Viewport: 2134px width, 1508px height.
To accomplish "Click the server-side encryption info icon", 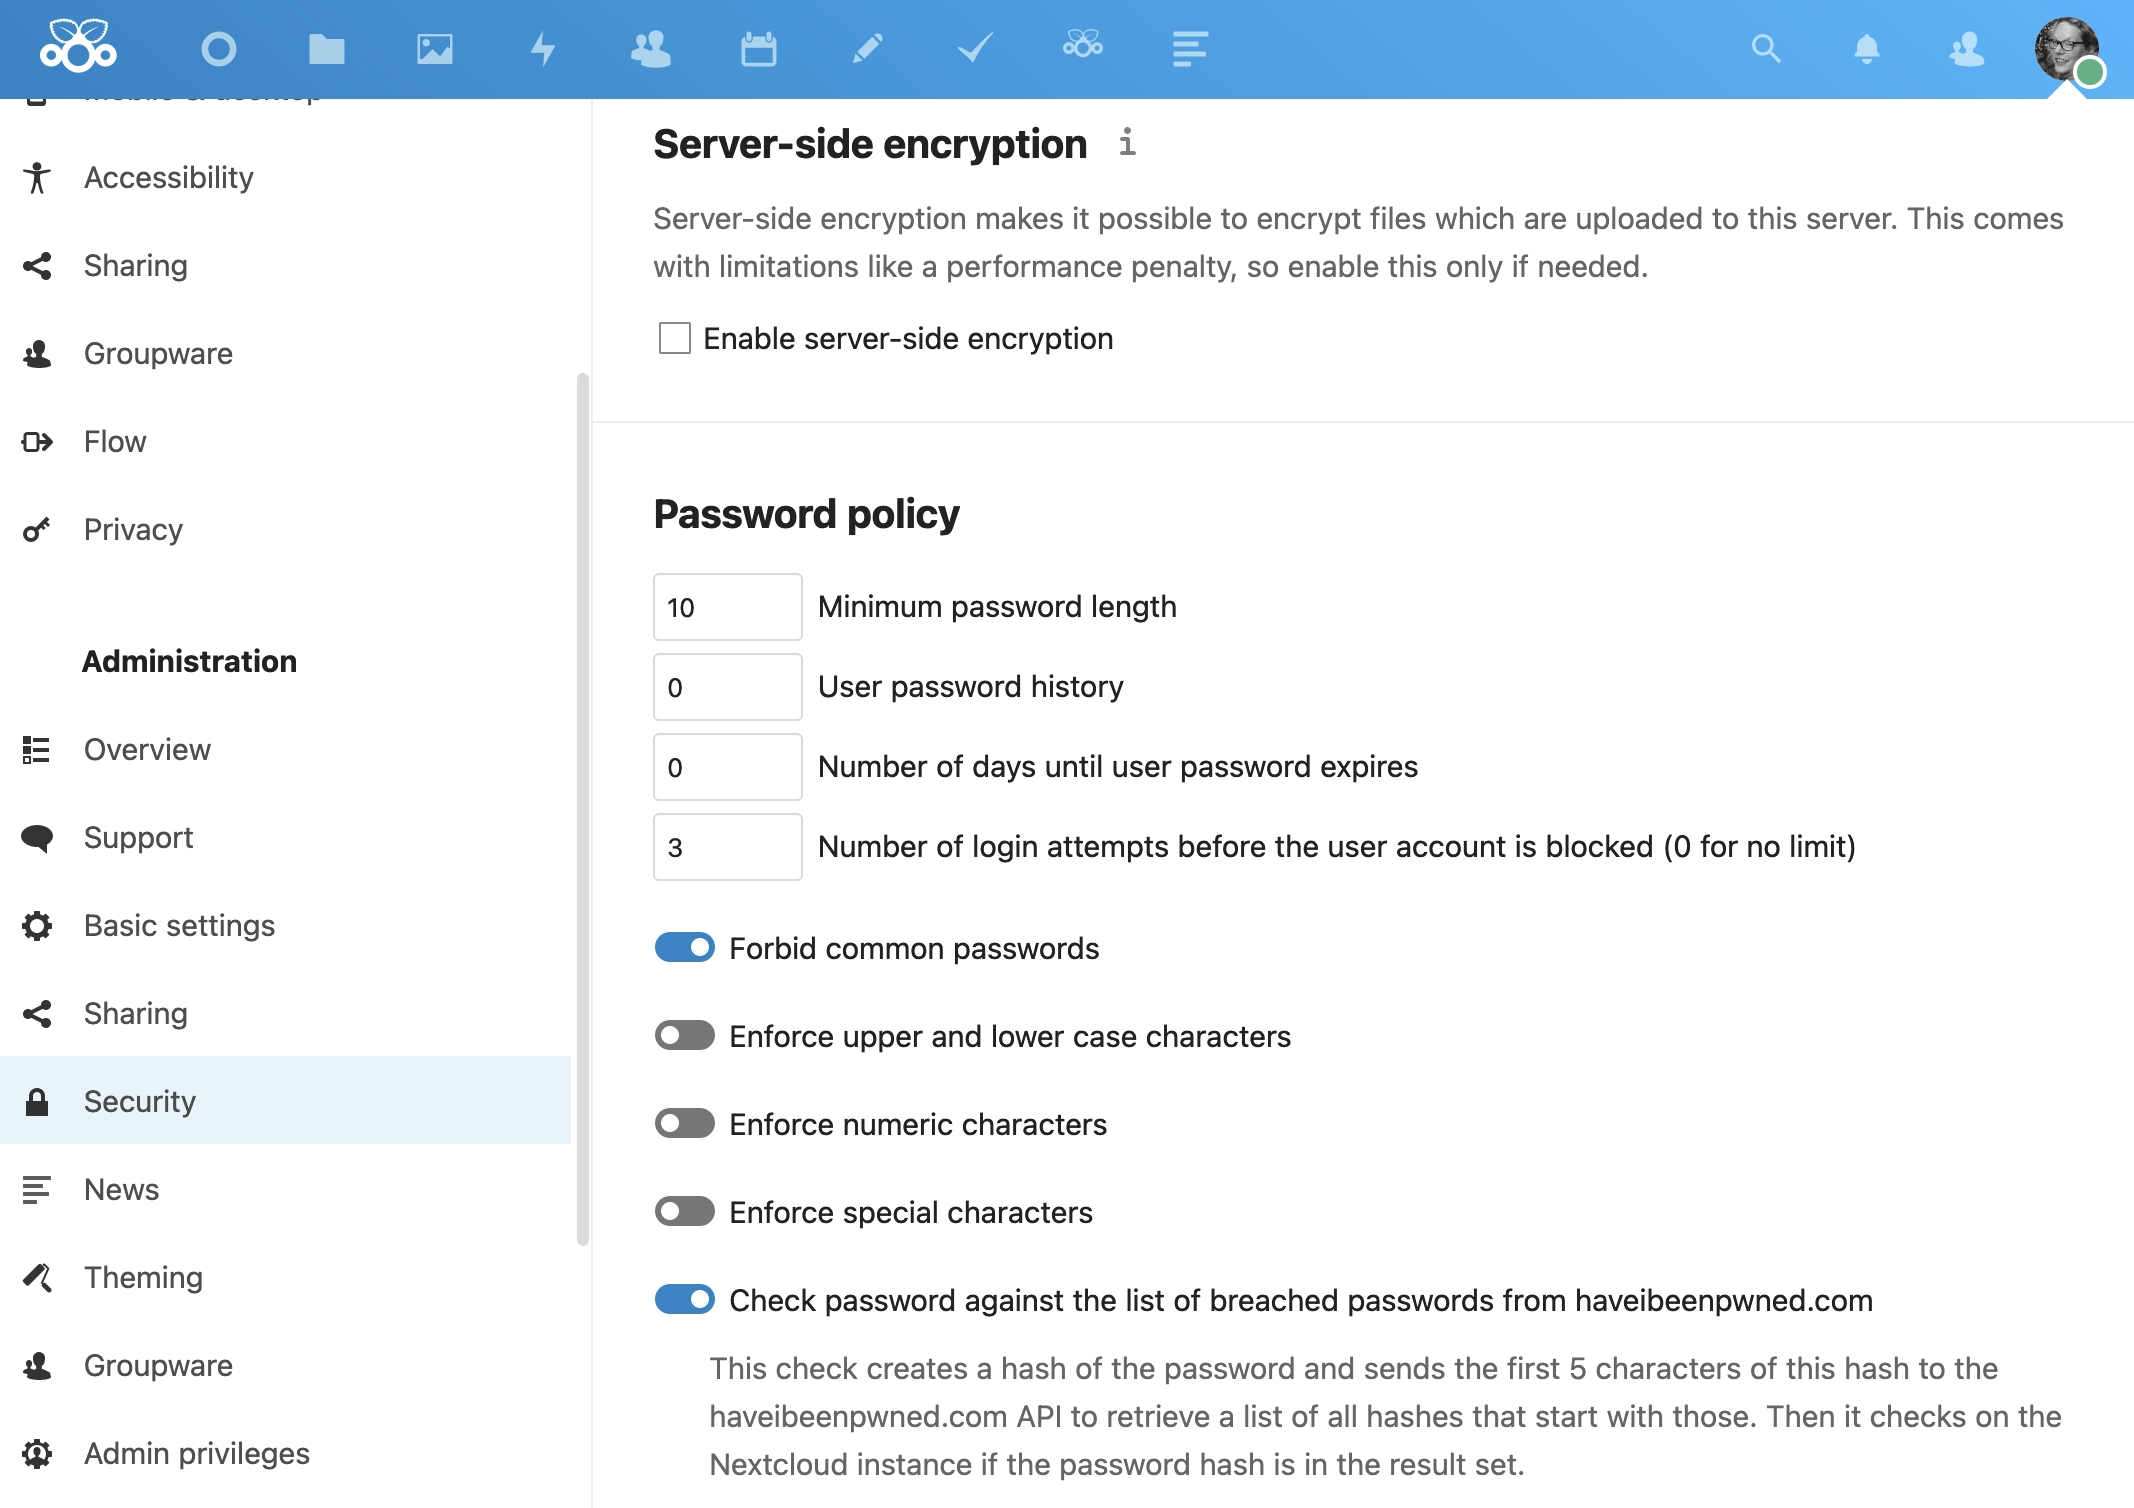I will tap(1127, 143).
